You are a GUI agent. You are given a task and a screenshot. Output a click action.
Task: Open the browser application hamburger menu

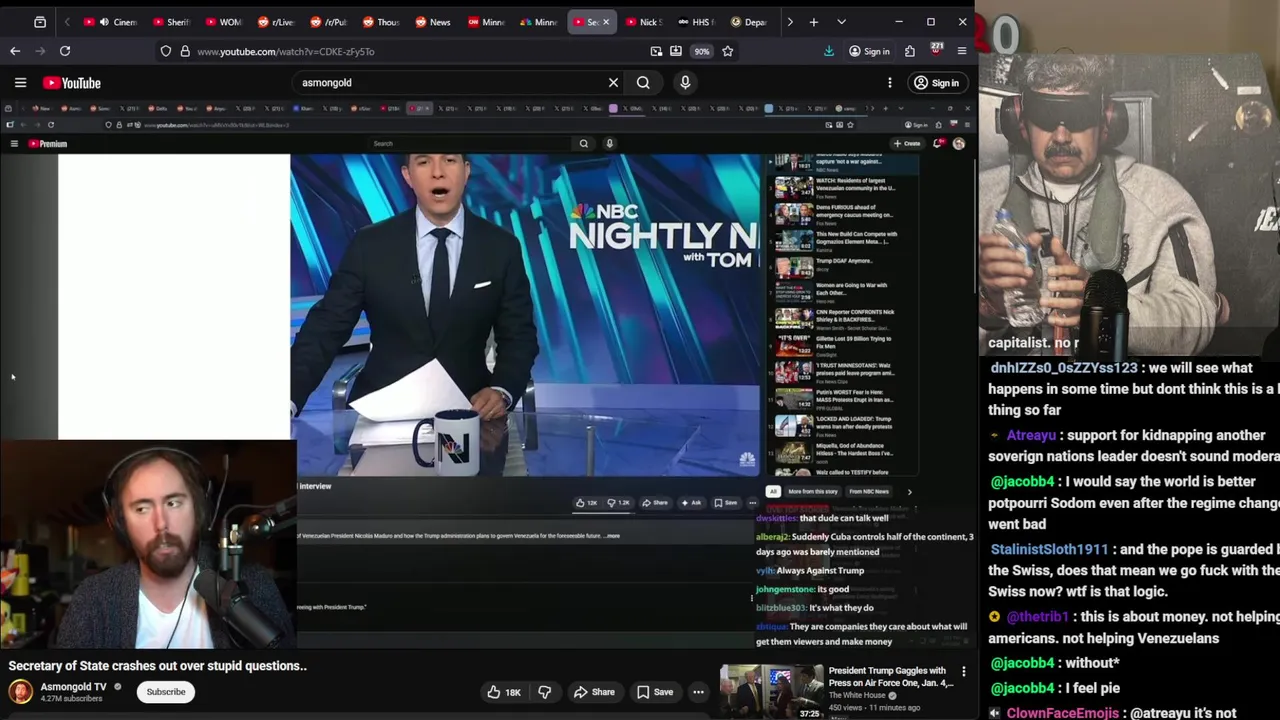pyautogui.click(x=962, y=51)
